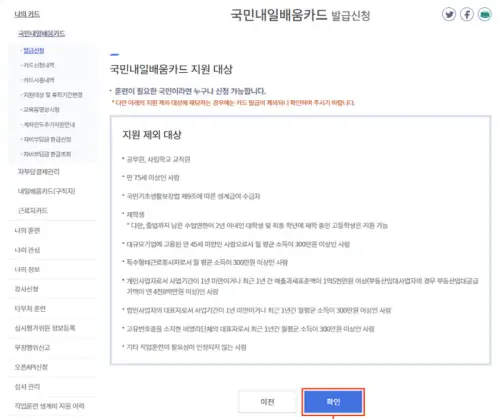Open 나의 정보 sidebar menu
Screen dimensions: 500x419
[27, 269]
